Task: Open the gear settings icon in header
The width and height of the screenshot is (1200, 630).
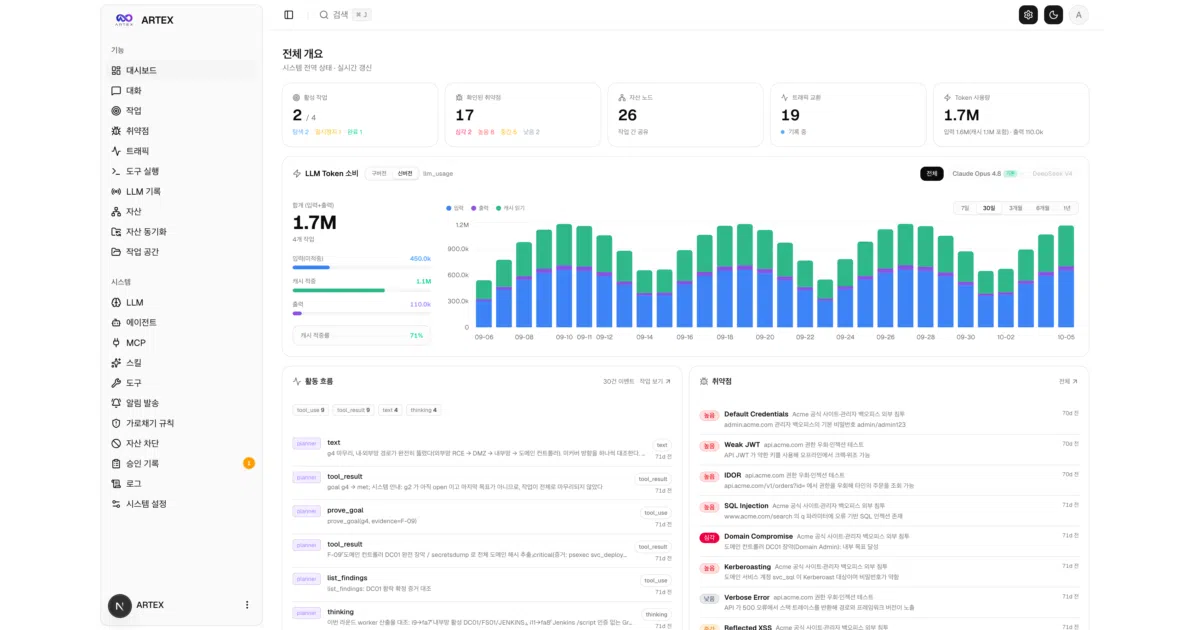Action: coord(1028,14)
